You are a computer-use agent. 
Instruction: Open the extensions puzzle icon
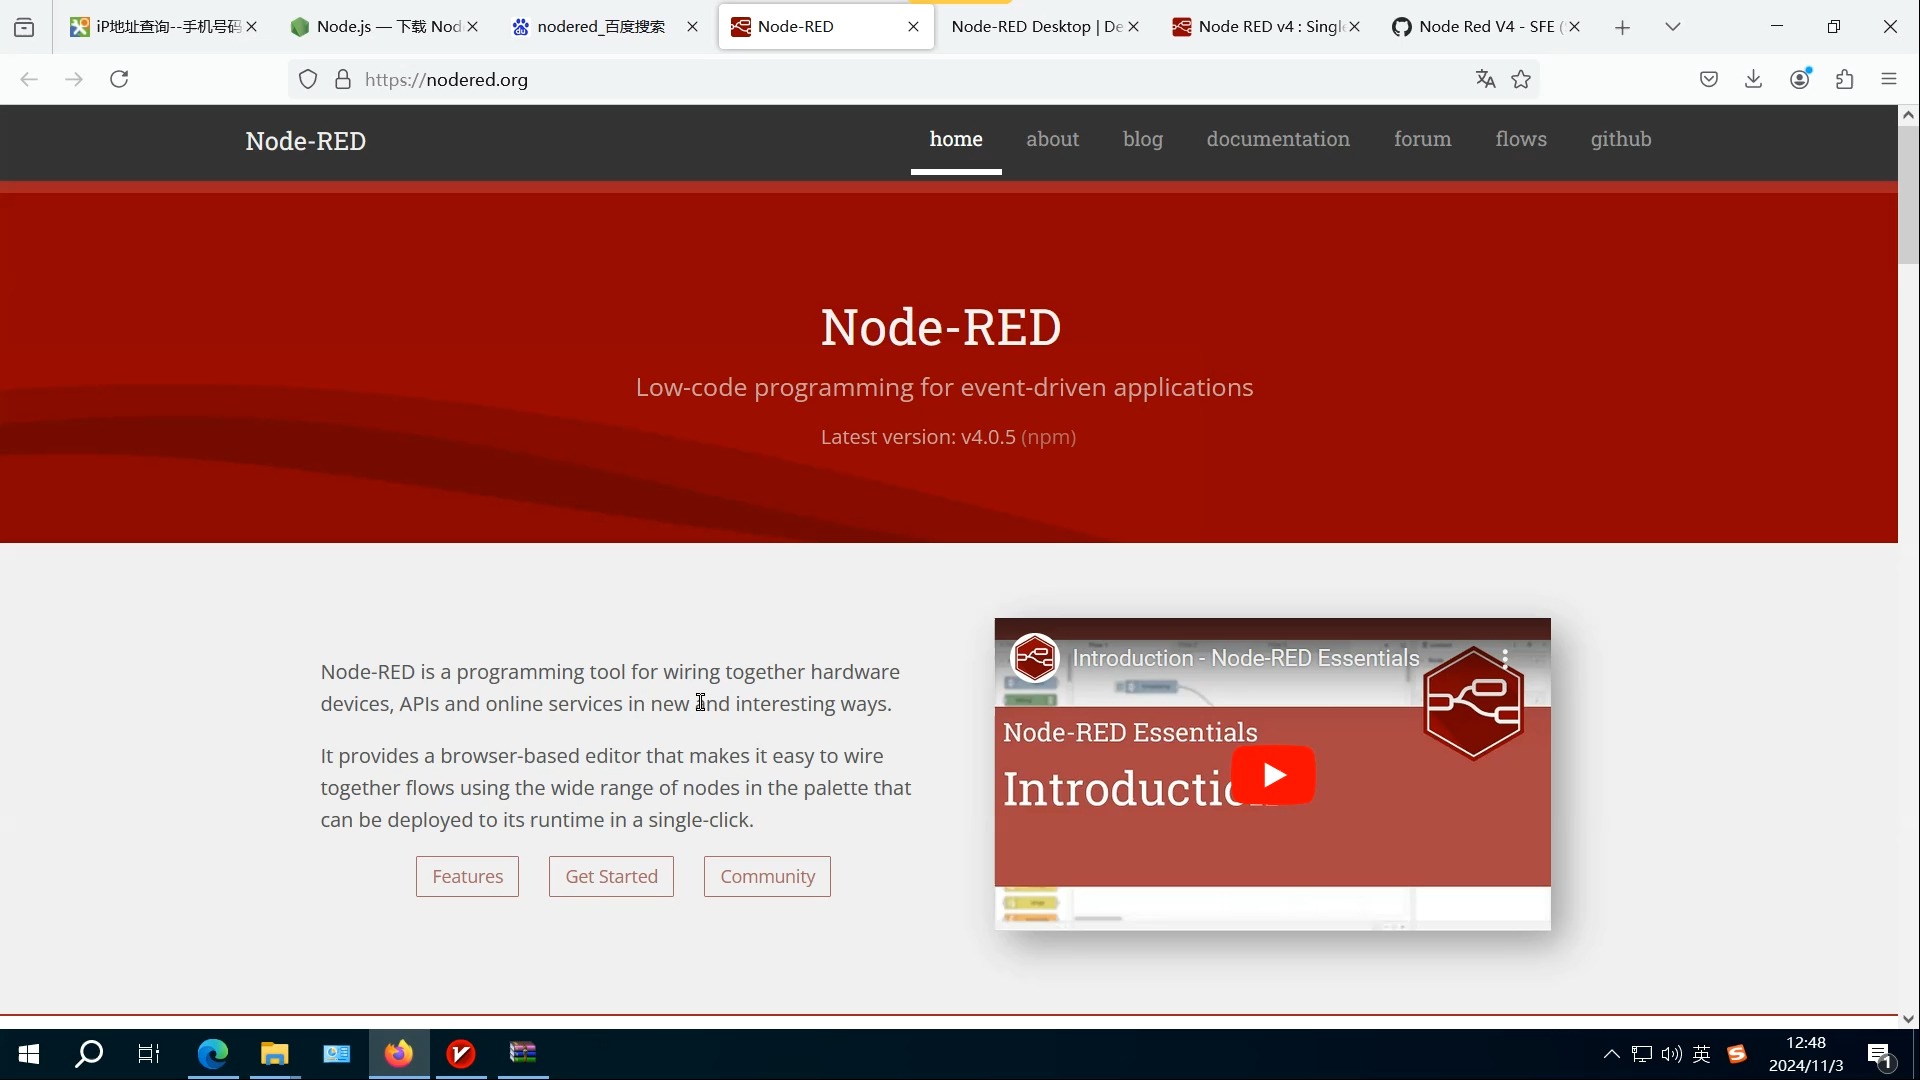point(1845,79)
